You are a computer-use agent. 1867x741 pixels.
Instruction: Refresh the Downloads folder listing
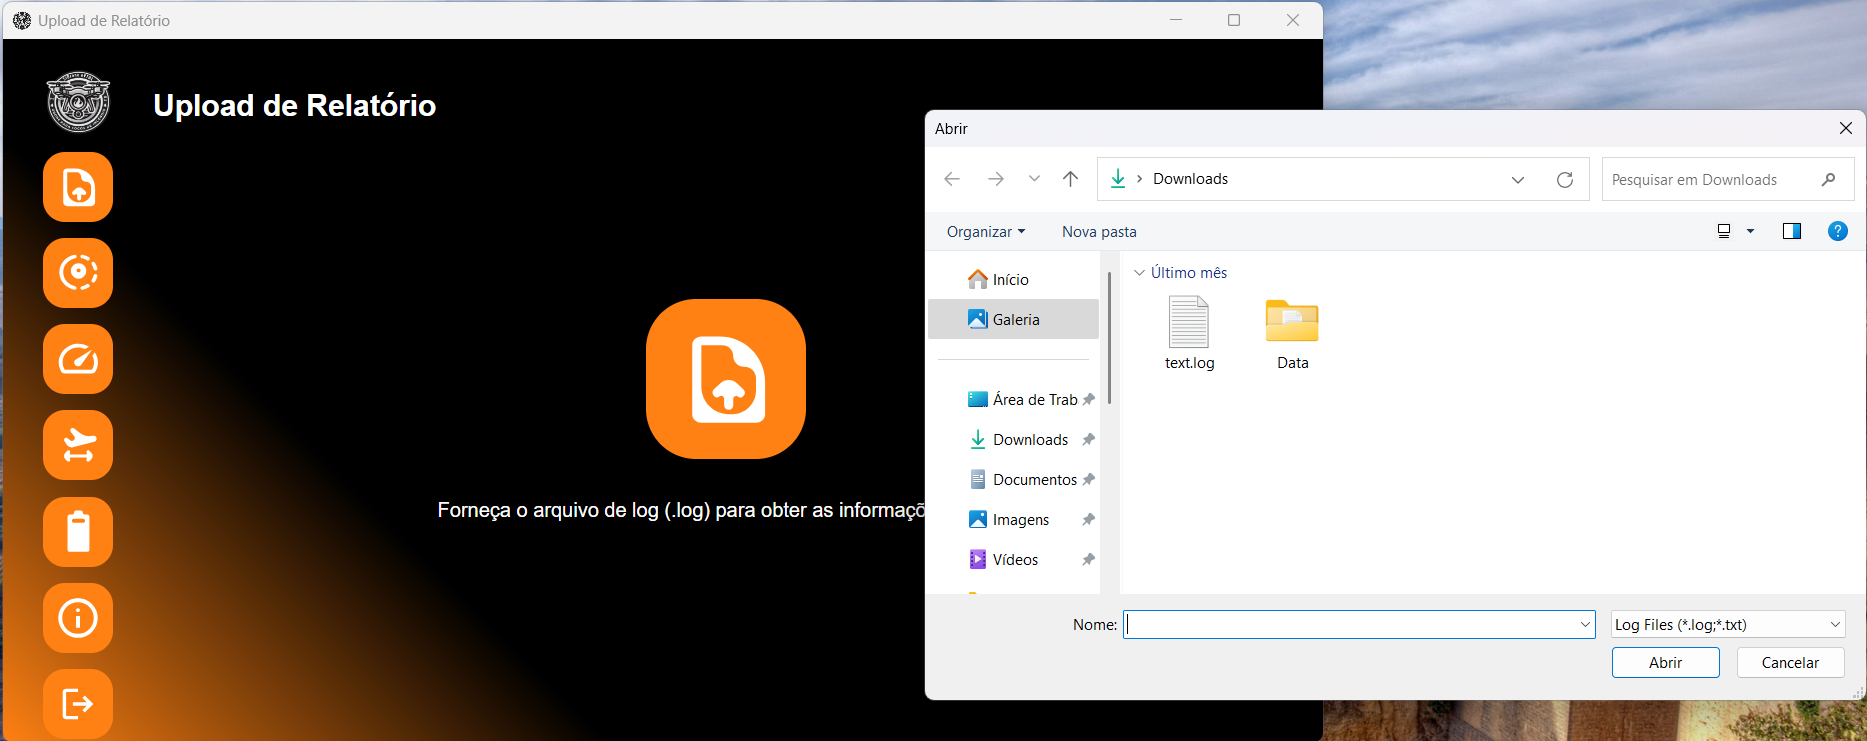coord(1565,180)
